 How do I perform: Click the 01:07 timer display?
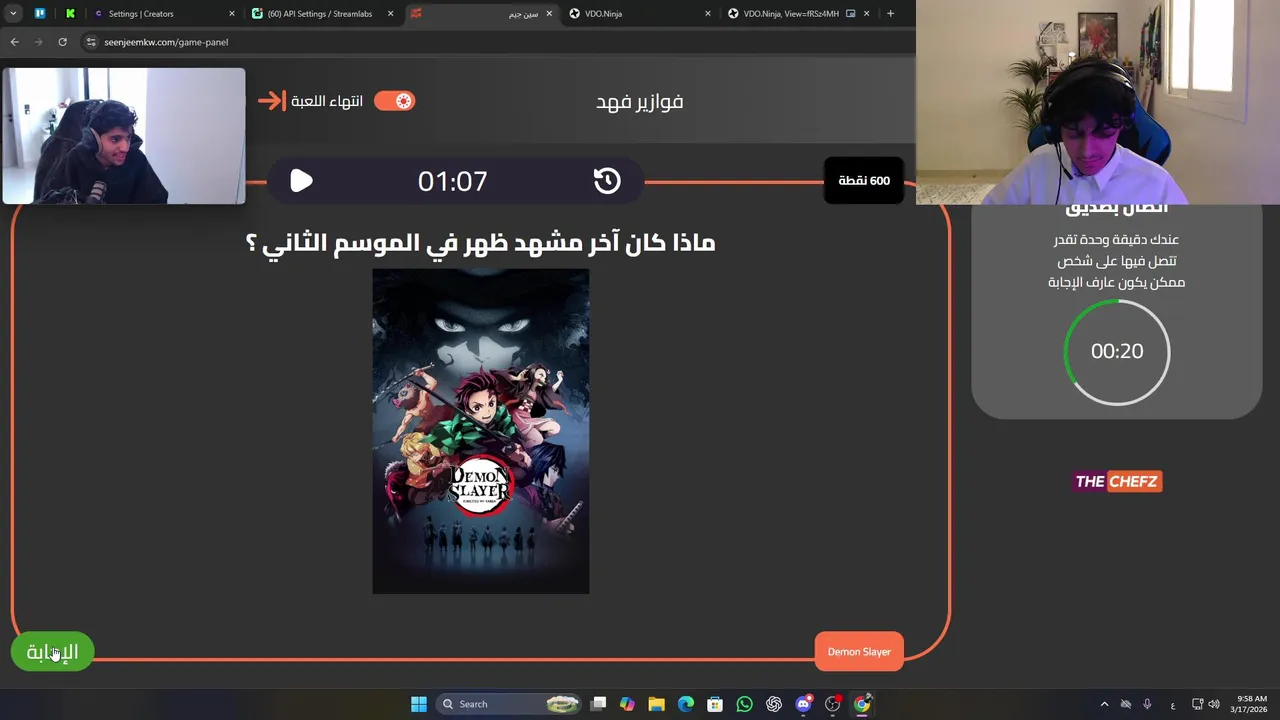click(x=453, y=181)
